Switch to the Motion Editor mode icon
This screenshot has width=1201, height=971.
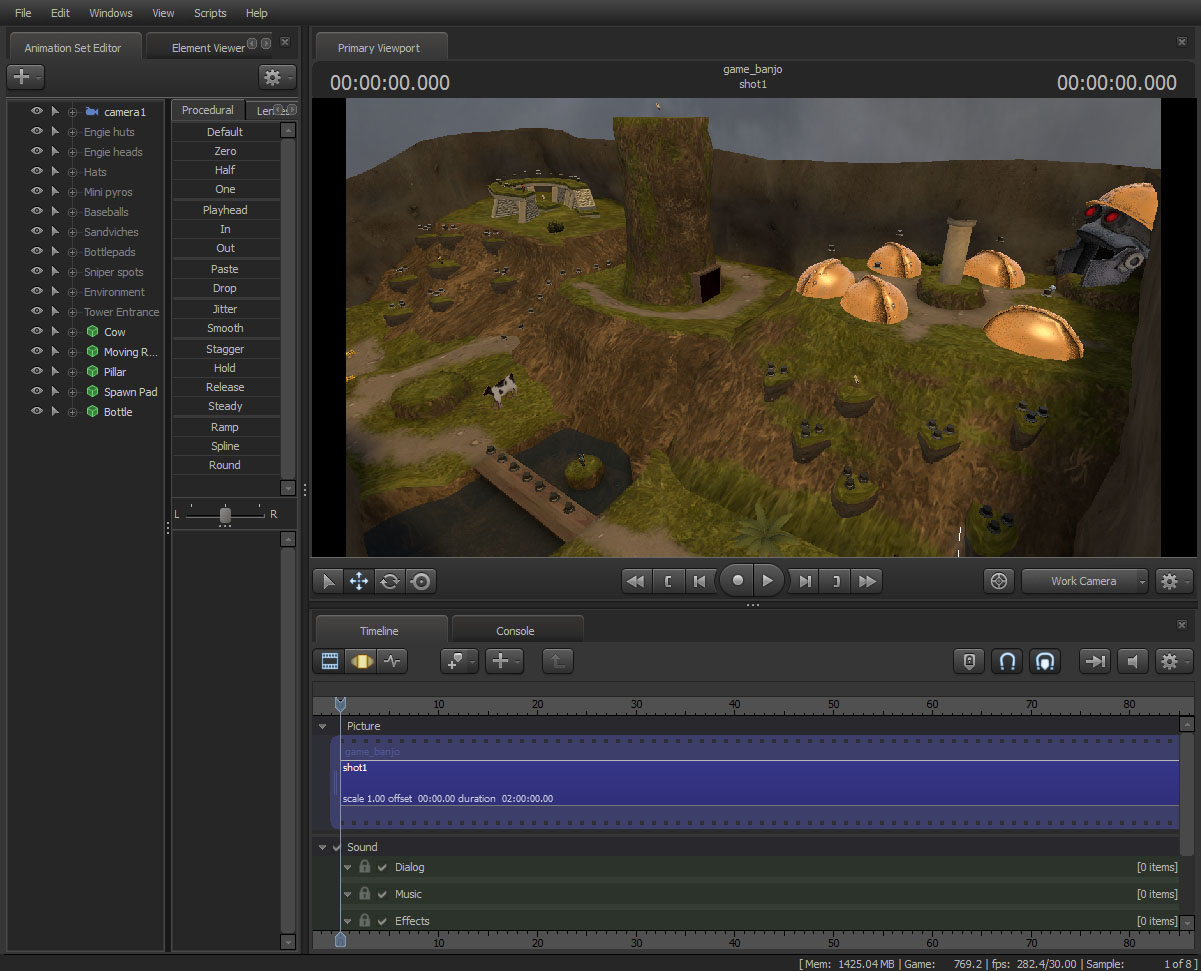point(361,661)
